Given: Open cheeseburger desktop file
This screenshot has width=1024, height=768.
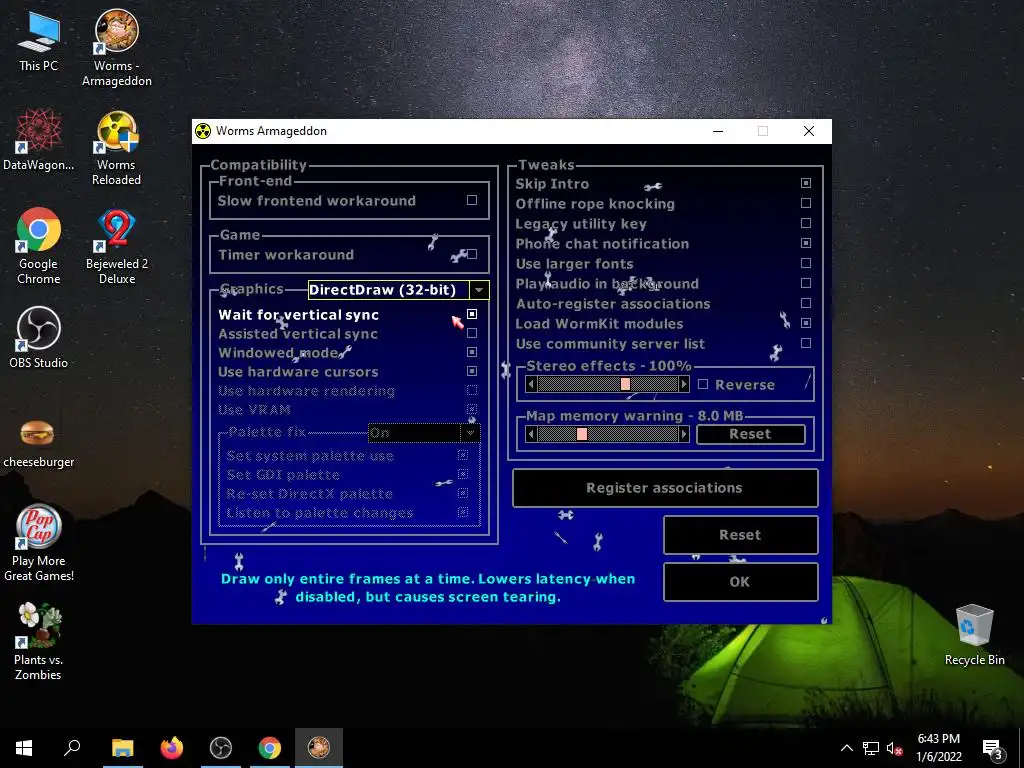Looking at the screenshot, I should point(38,443).
